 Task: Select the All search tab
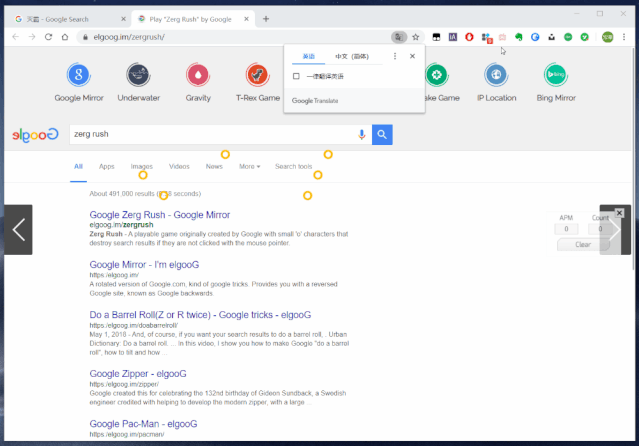tap(78, 166)
